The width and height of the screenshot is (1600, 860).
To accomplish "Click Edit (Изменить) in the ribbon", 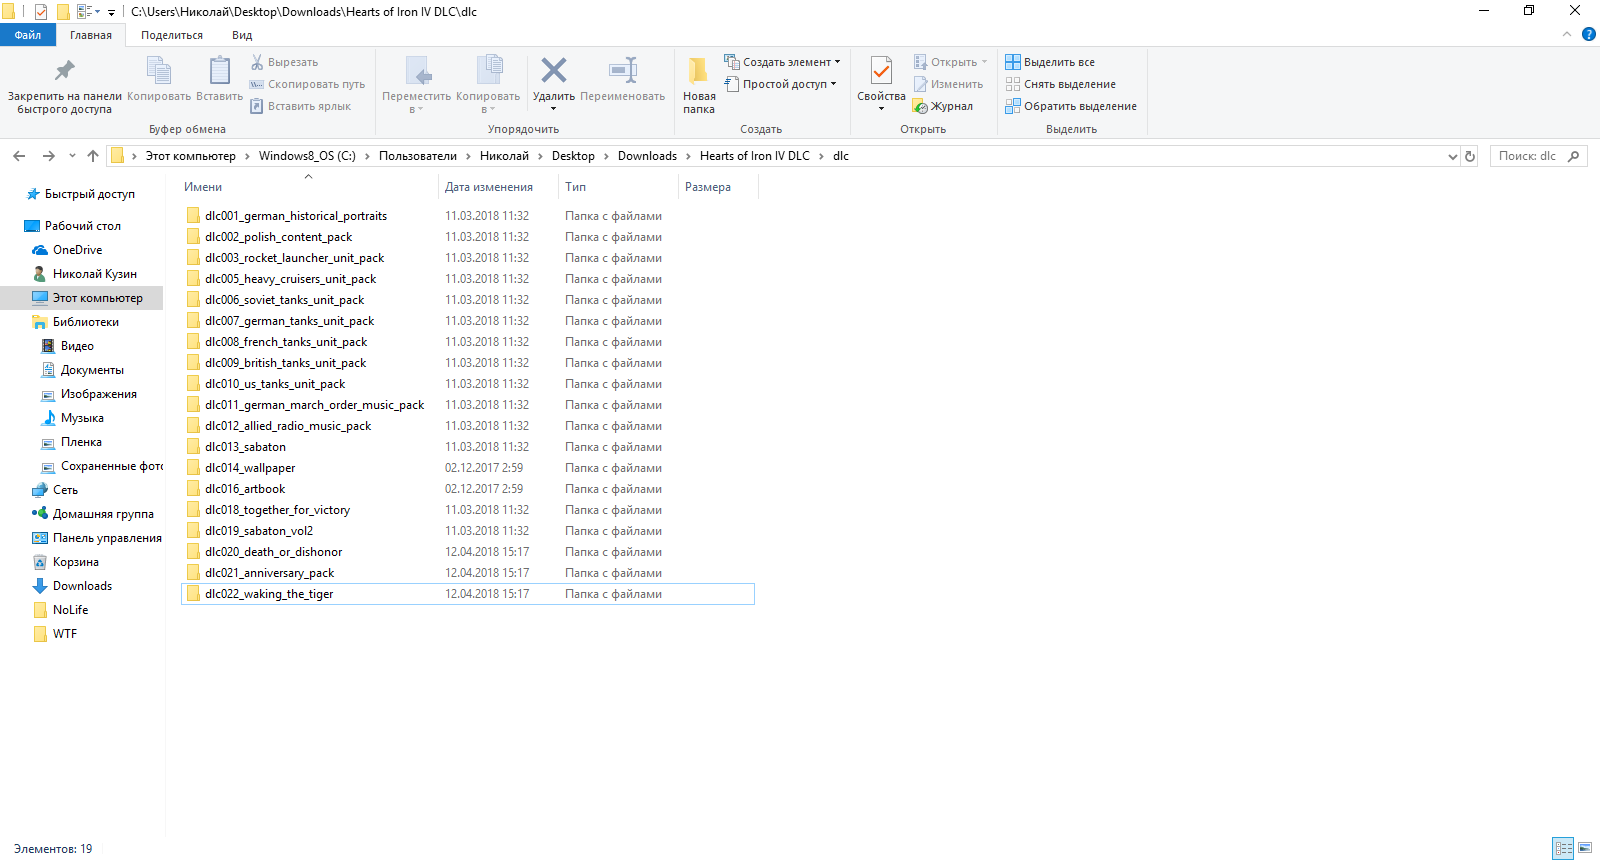I will click(x=948, y=84).
